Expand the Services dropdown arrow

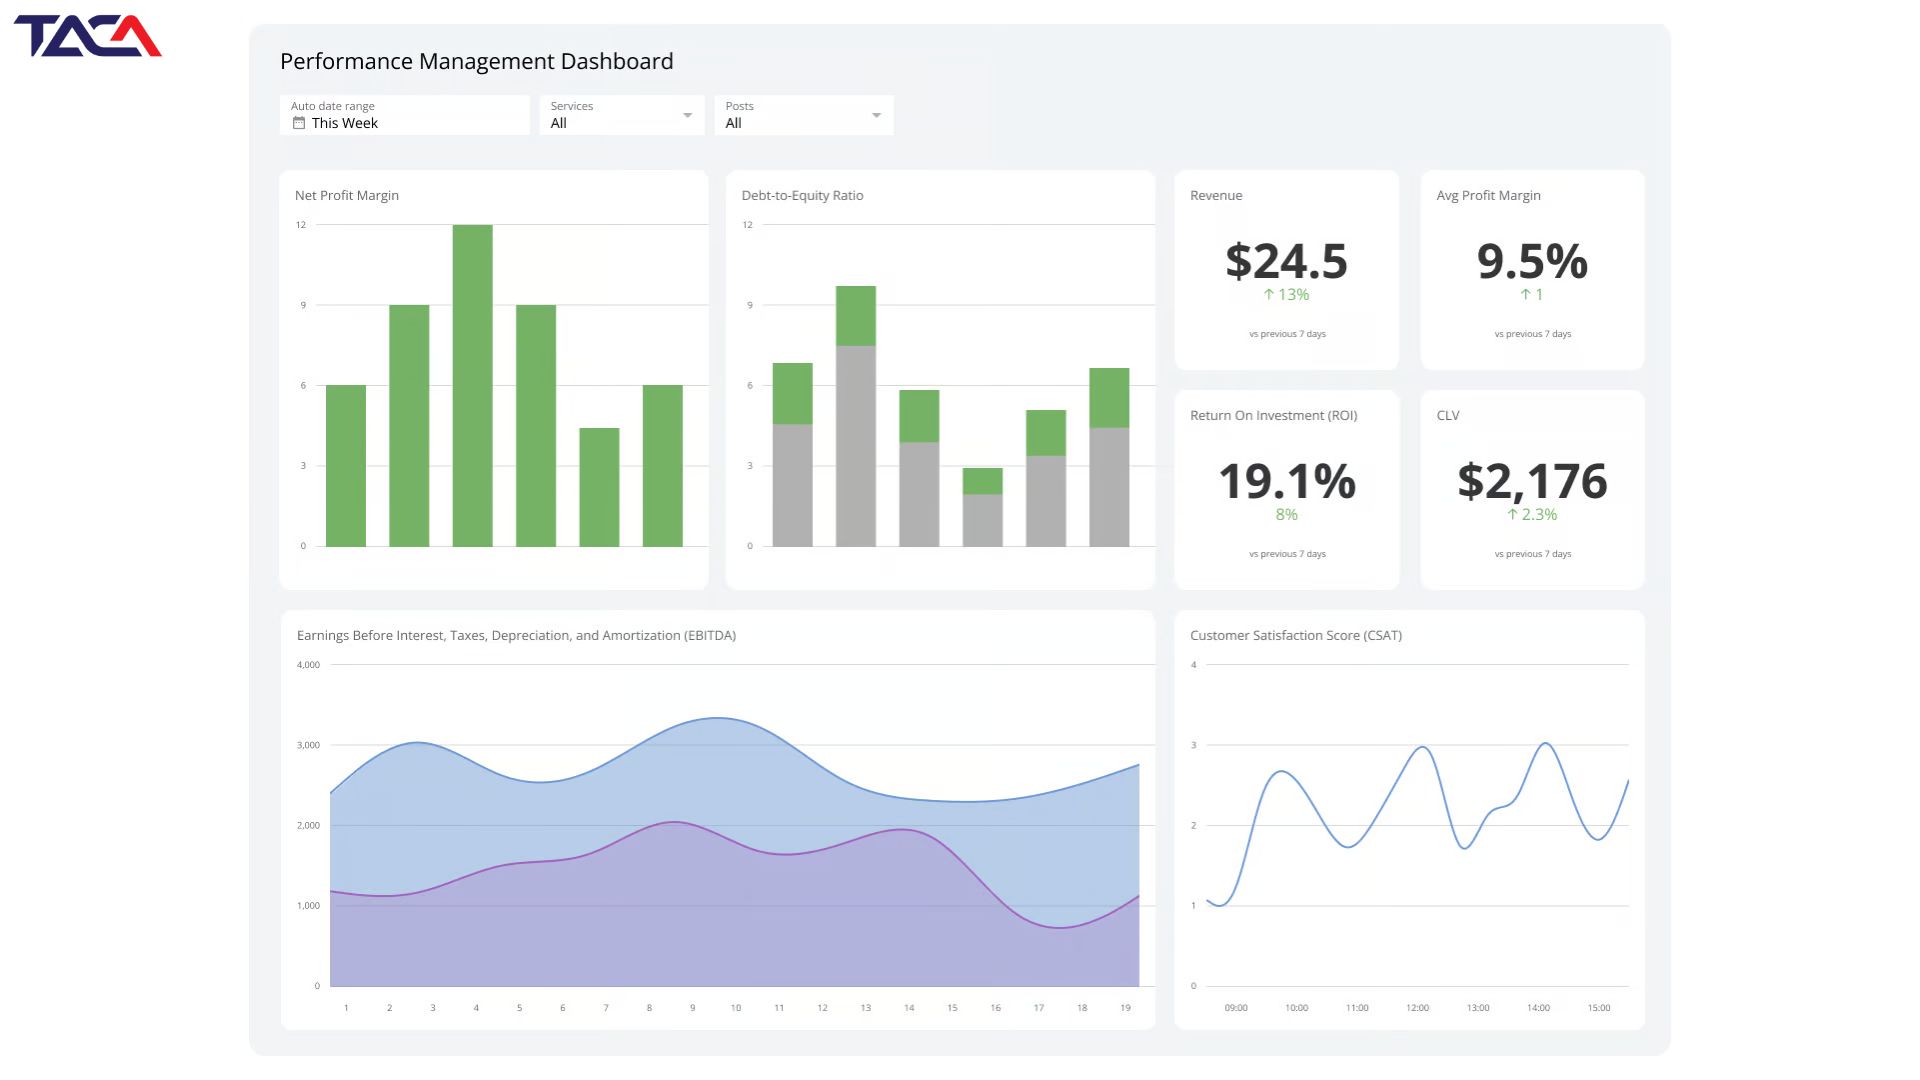687,115
